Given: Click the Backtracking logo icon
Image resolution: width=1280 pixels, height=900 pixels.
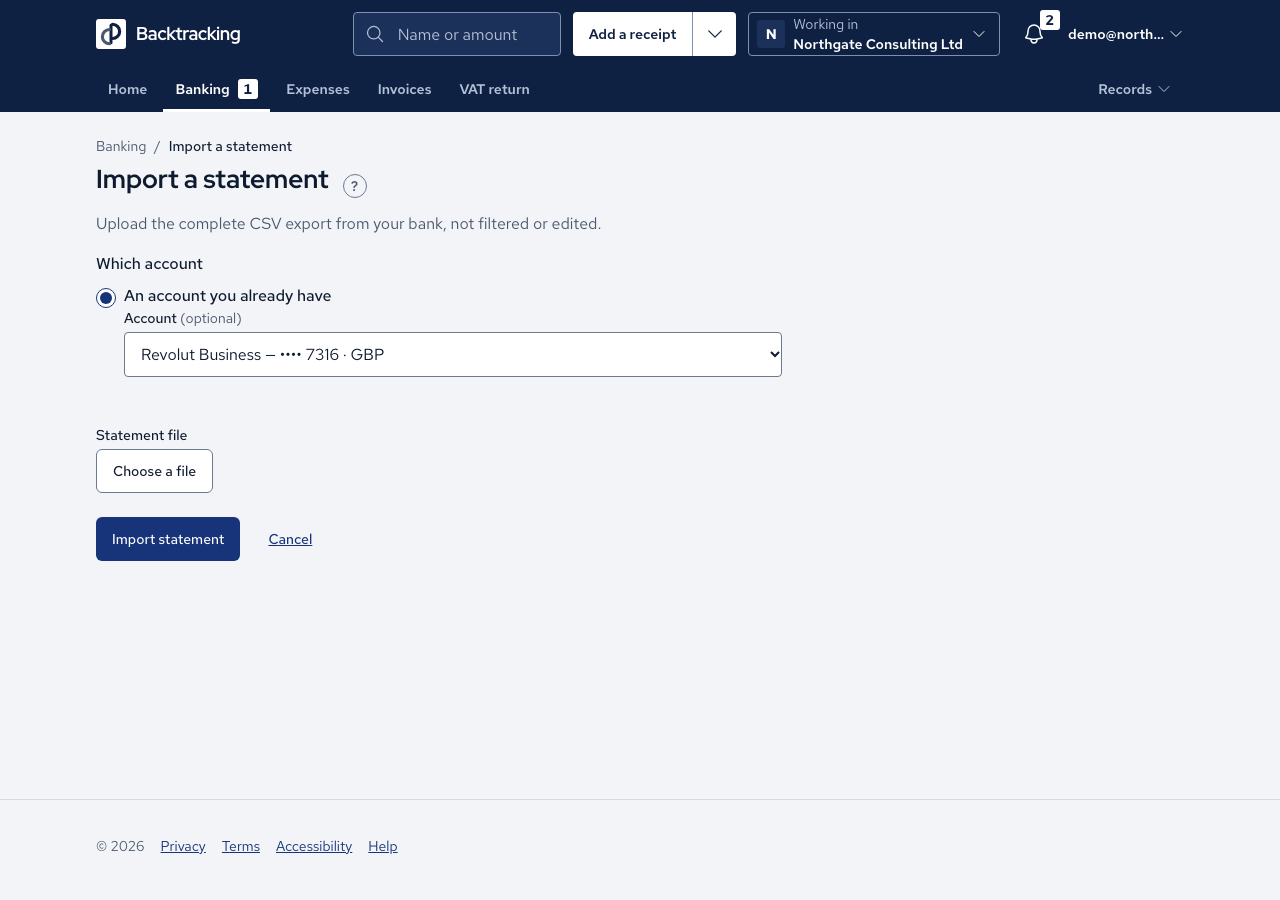Looking at the screenshot, I should (111, 34).
